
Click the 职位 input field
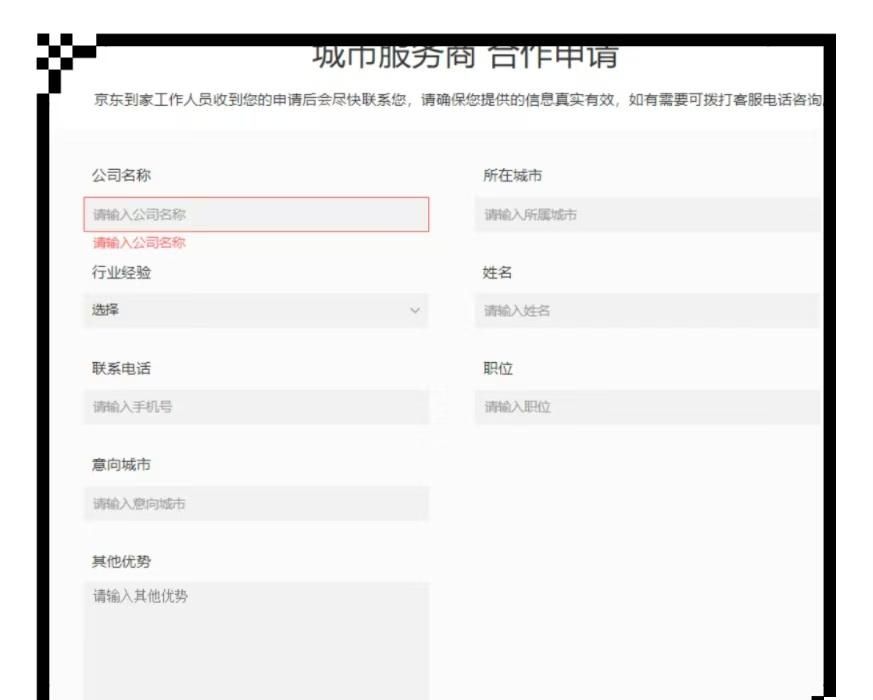(647, 407)
